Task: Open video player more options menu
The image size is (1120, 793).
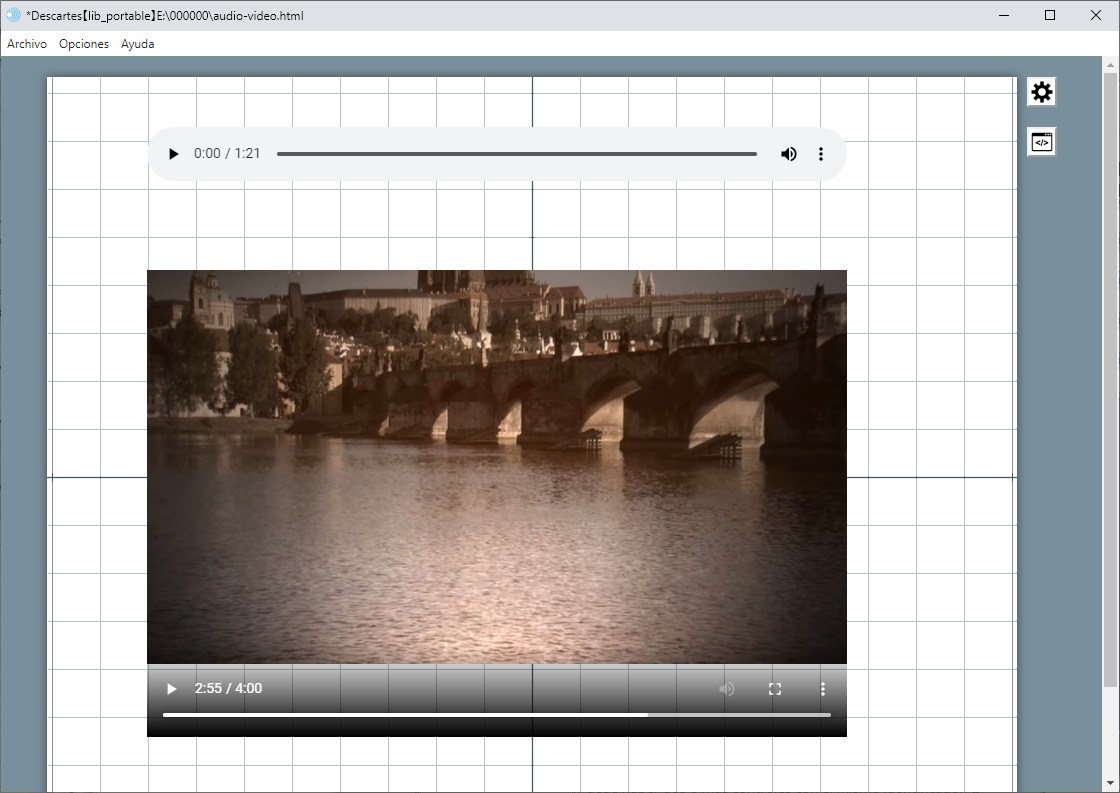Action: pyautogui.click(x=823, y=689)
